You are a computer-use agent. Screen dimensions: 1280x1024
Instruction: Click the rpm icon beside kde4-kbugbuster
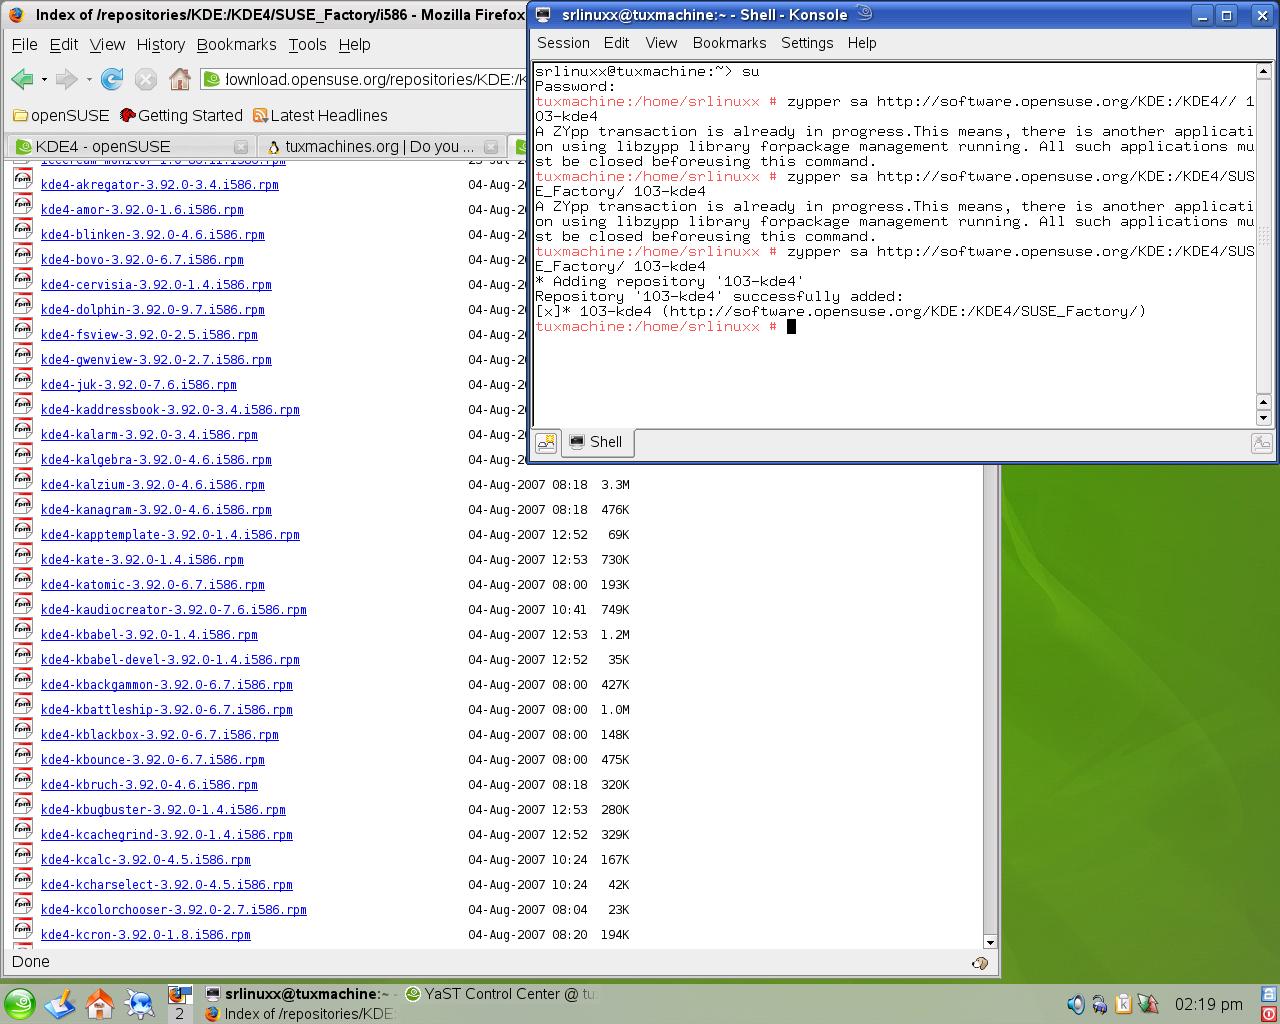click(23, 804)
